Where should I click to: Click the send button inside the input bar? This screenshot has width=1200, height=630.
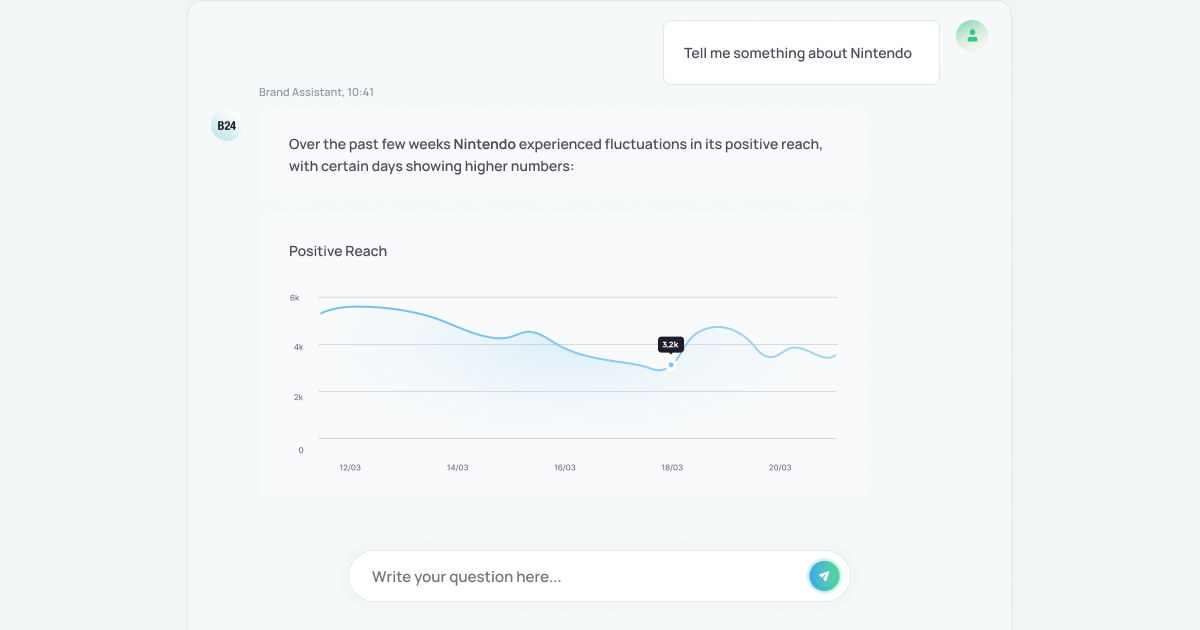click(823, 576)
